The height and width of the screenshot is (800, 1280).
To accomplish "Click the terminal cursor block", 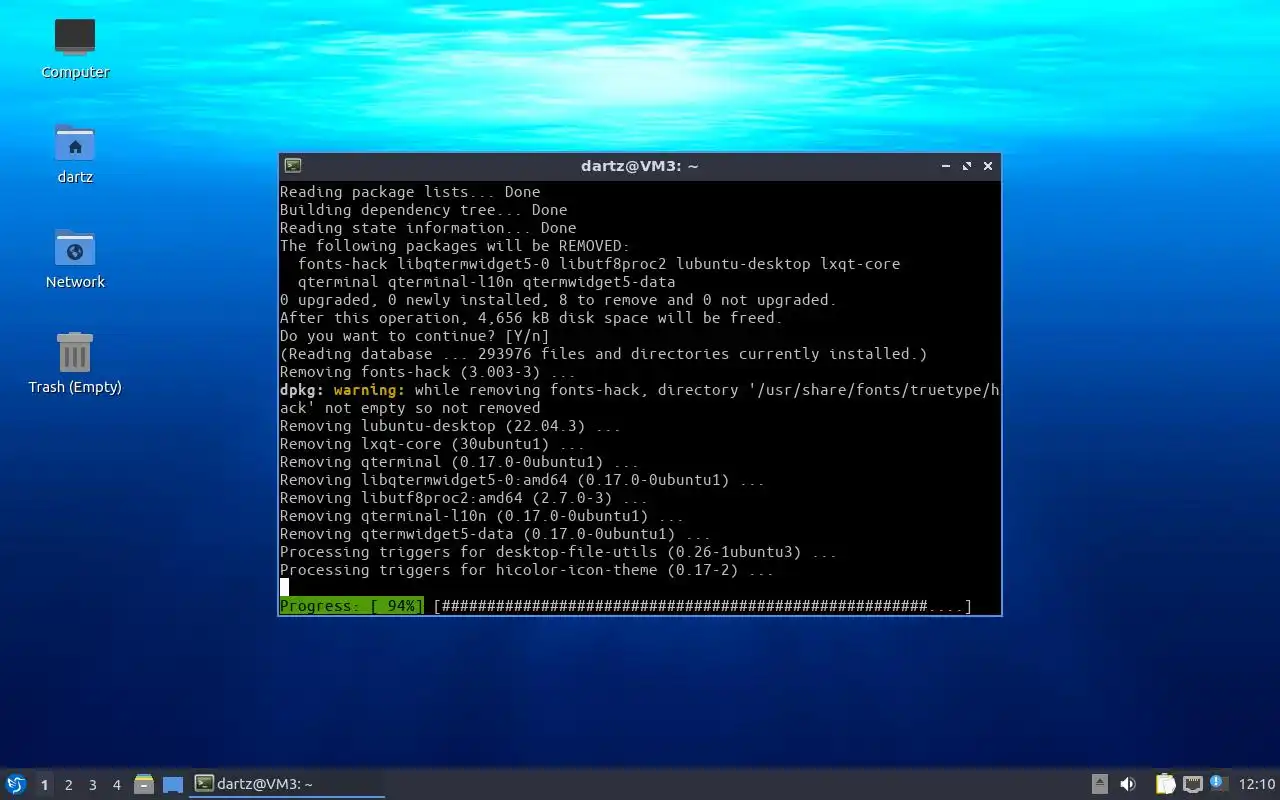I will point(284,587).
